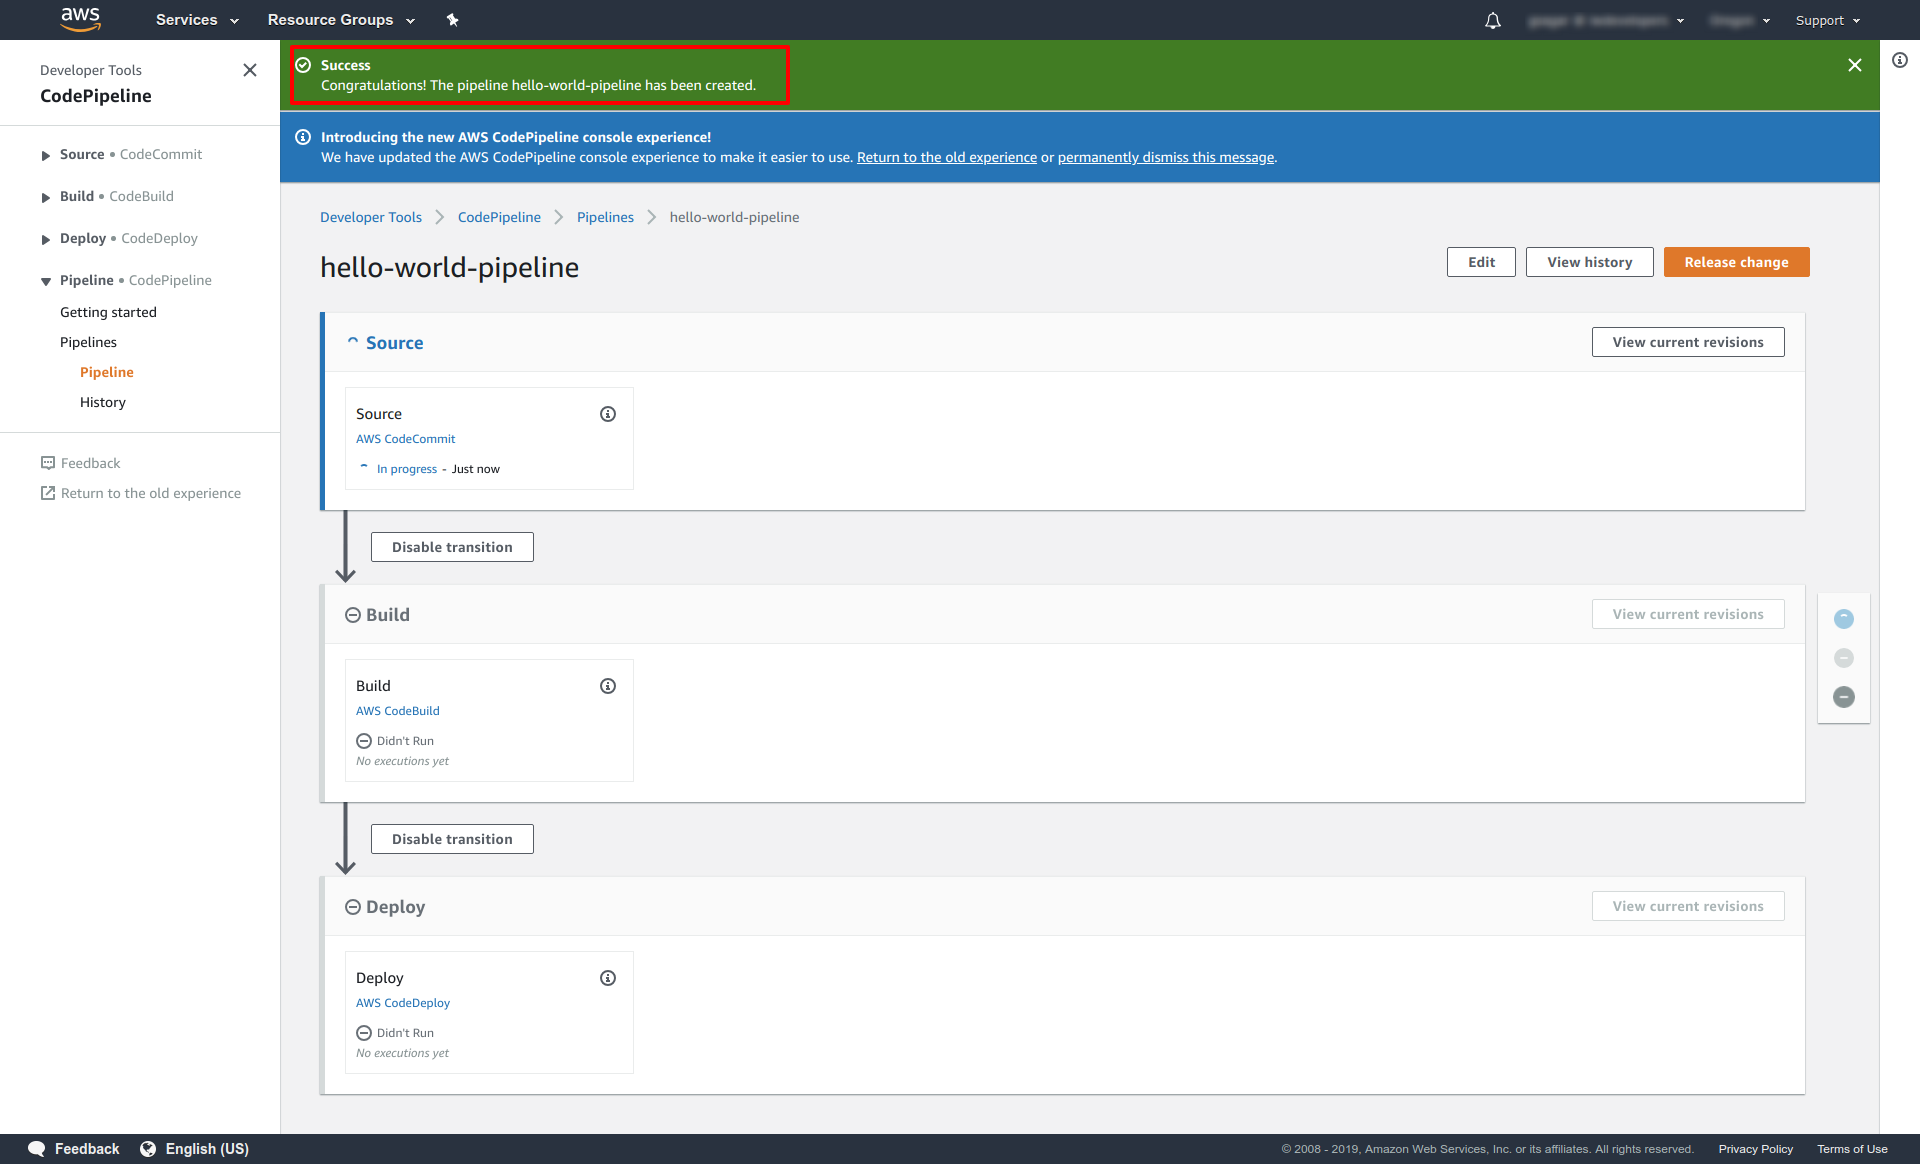Open info icon on Source action card
Image resolution: width=1920 pixels, height=1164 pixels.
tap(608, 414)
